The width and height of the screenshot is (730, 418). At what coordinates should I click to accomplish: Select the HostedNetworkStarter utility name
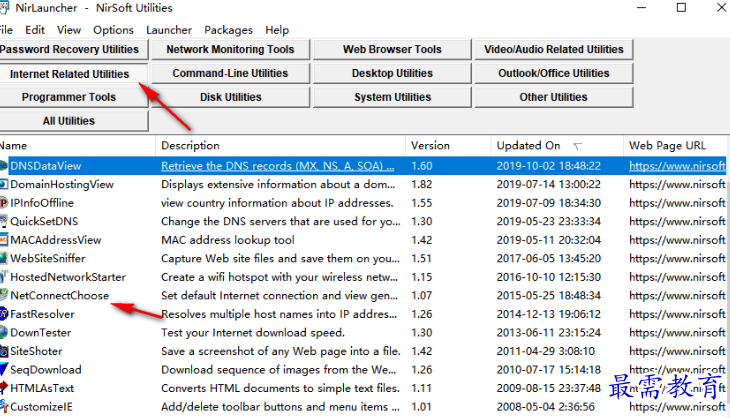point(68,277)
